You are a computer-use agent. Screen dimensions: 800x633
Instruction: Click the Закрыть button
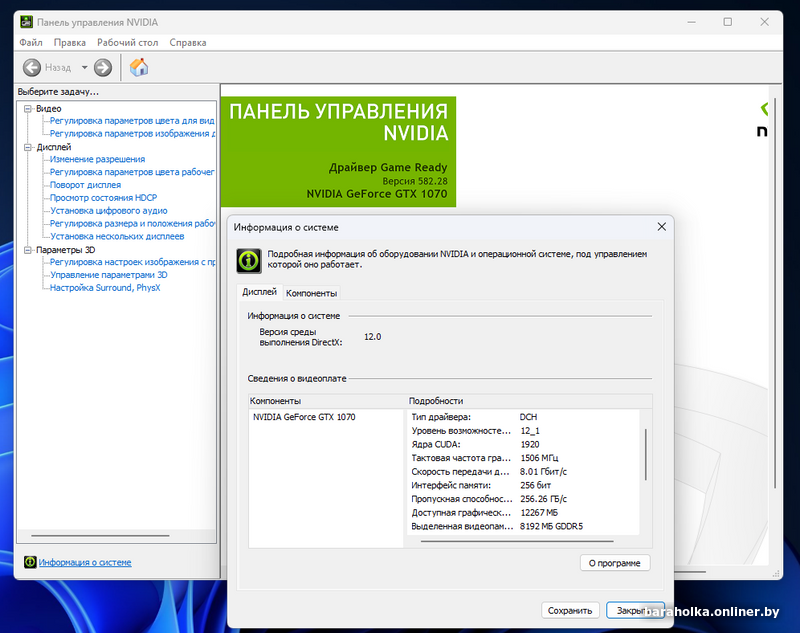(x=635, y=611)
